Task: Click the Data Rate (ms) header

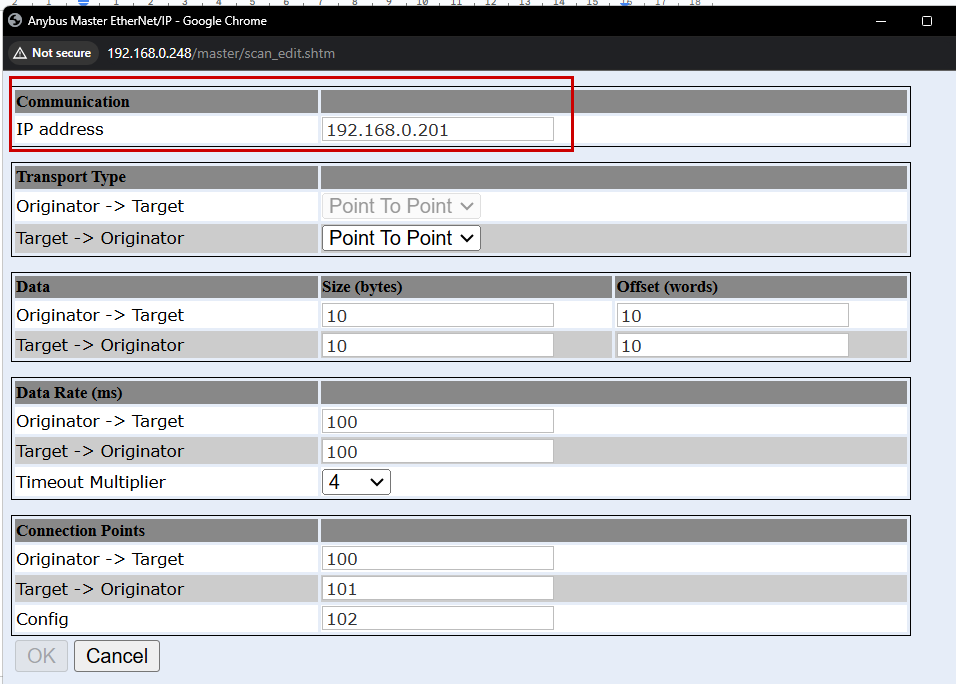Action: click(70, 393)
